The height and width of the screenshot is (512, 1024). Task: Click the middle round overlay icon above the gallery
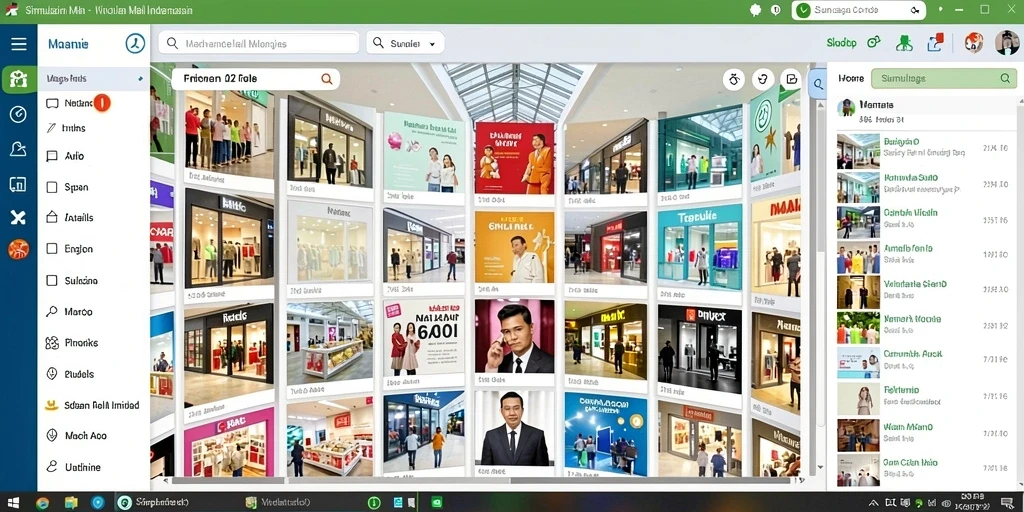coord(762,80)
